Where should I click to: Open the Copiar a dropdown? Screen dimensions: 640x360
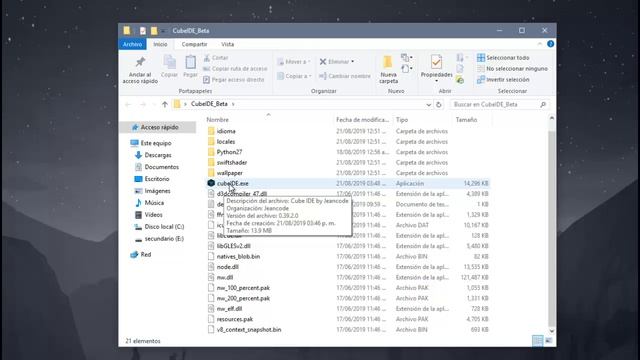pos(294,76)
